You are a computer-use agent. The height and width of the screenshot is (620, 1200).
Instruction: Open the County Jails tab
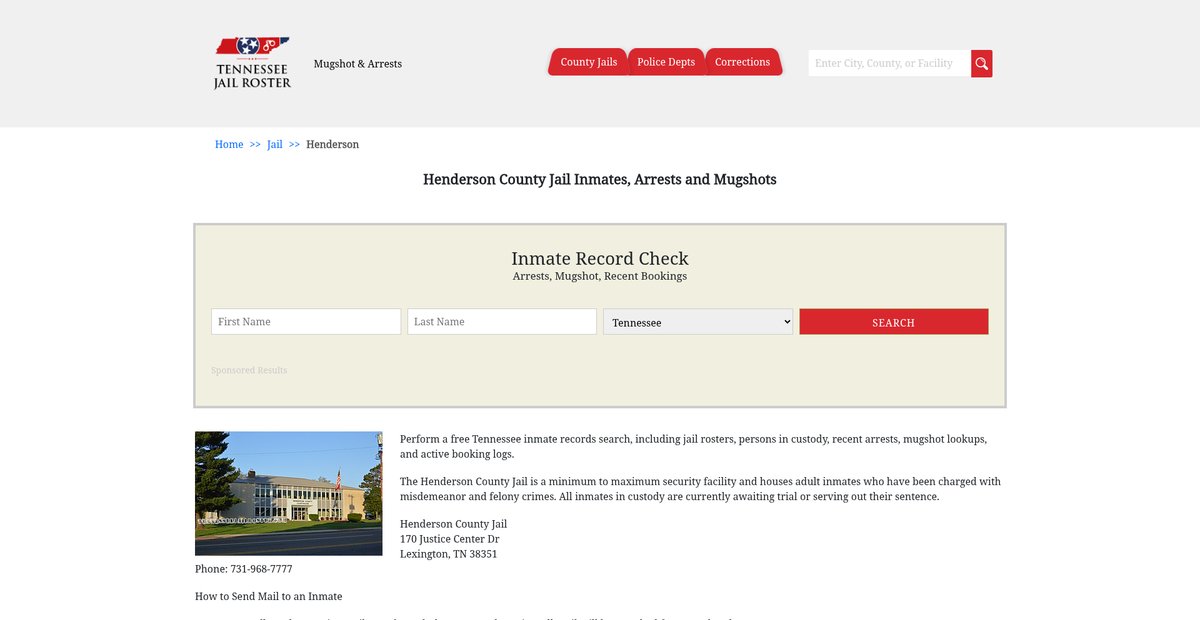588,62
